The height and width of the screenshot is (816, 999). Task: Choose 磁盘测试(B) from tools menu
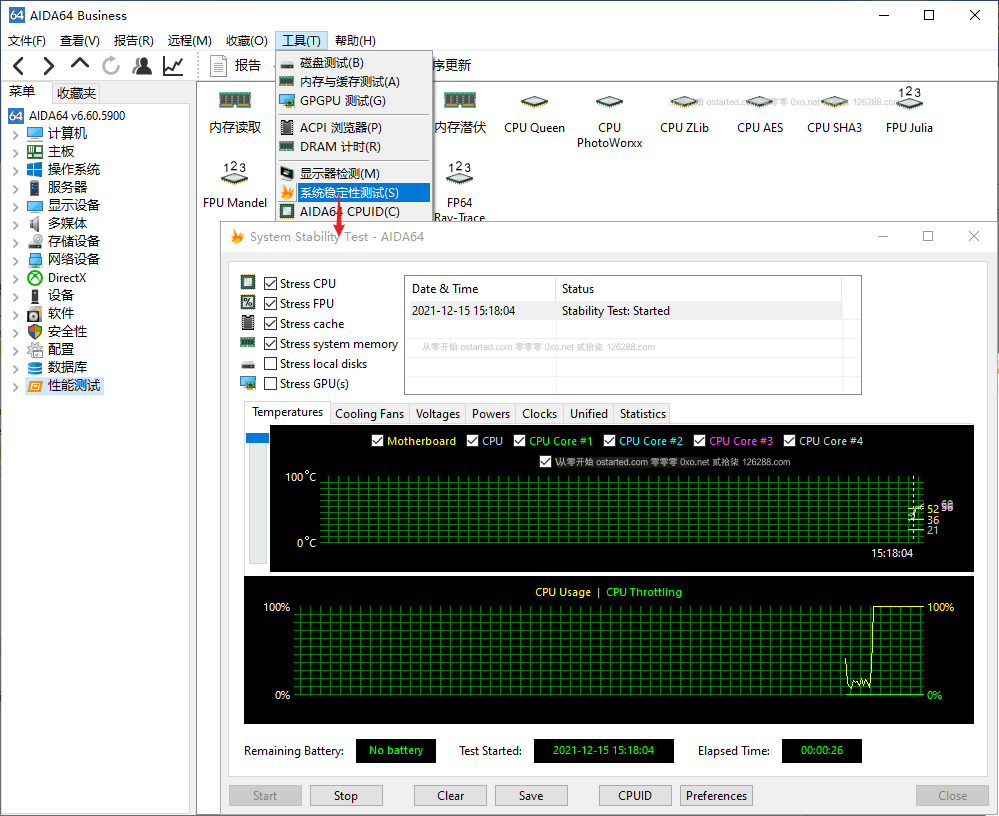(x=354, y=63)
